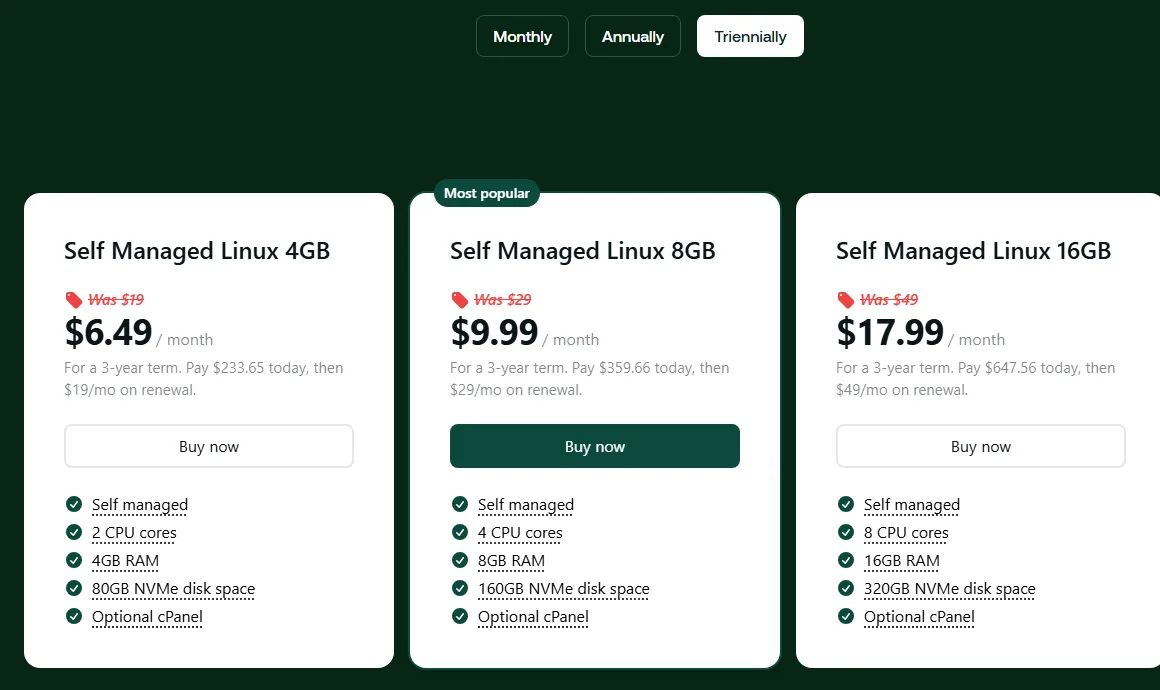Click the checkmark icon next to 160GB NVMe disk space

[460, 588]
